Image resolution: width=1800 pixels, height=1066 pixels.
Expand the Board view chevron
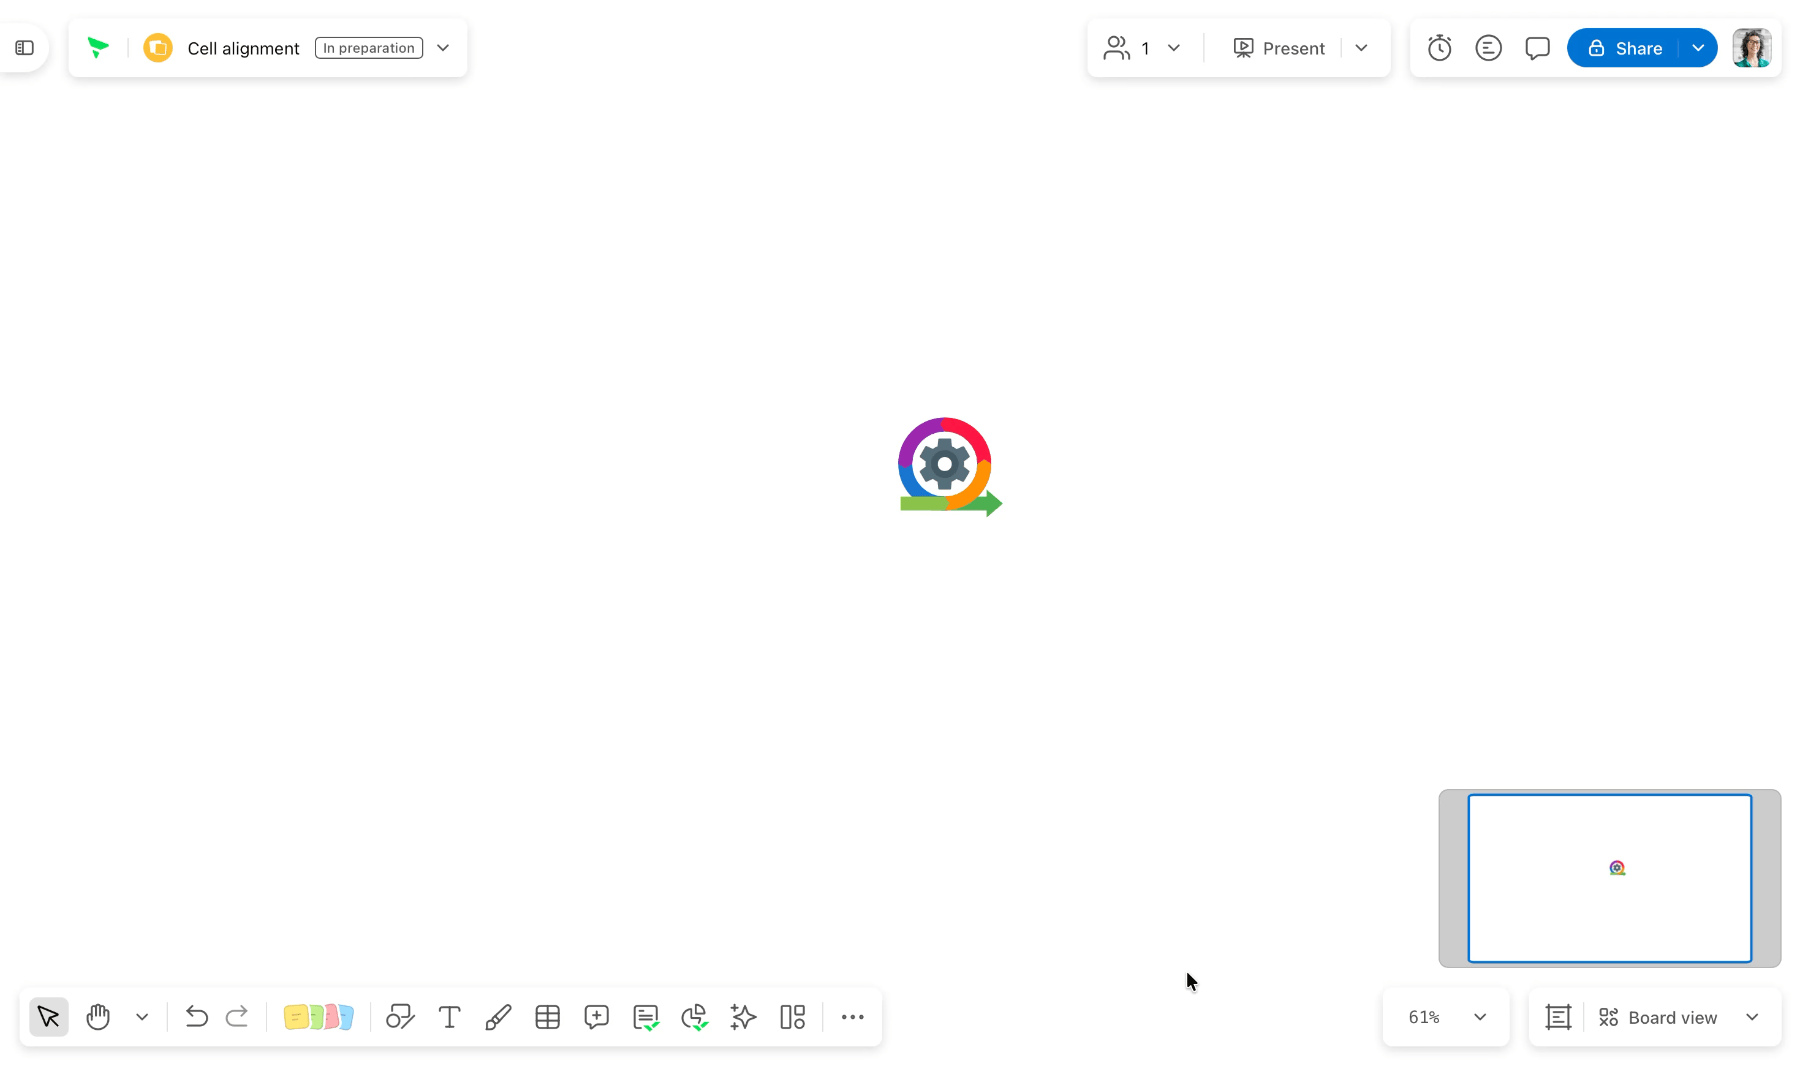tap(1752, 1017)
